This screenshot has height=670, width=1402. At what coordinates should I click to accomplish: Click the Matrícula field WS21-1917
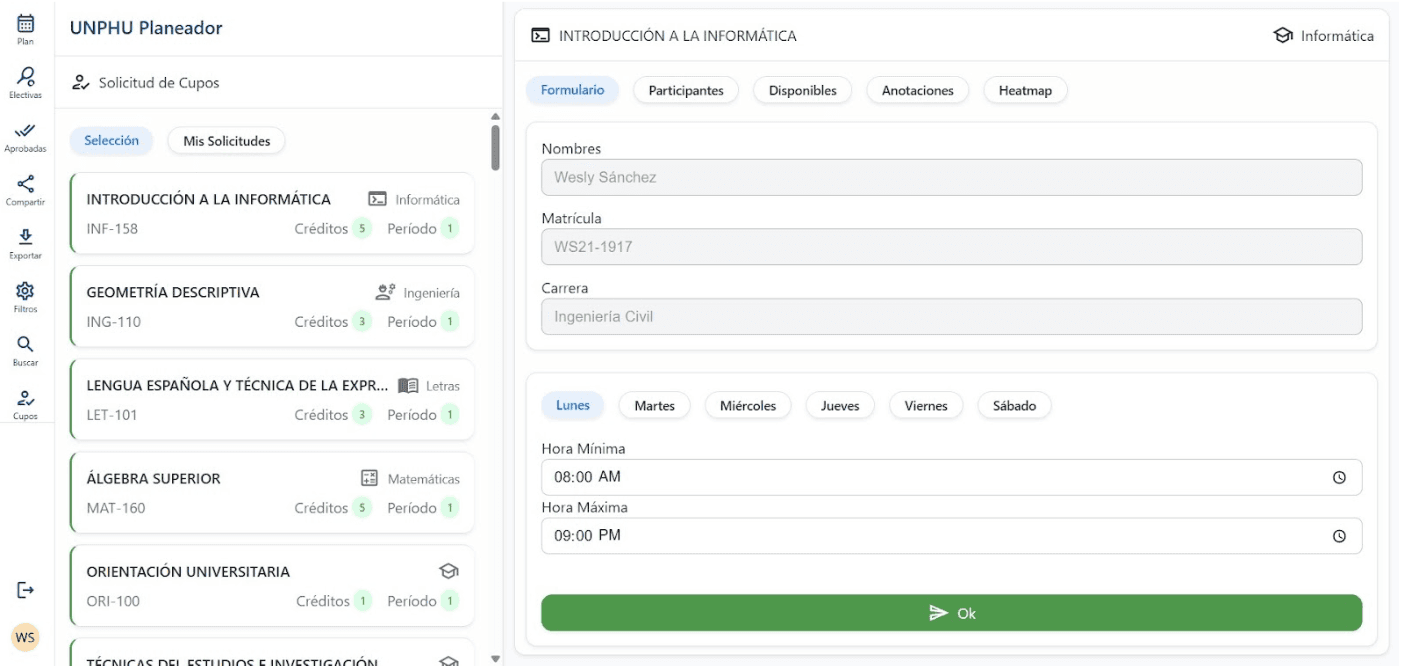951,246
